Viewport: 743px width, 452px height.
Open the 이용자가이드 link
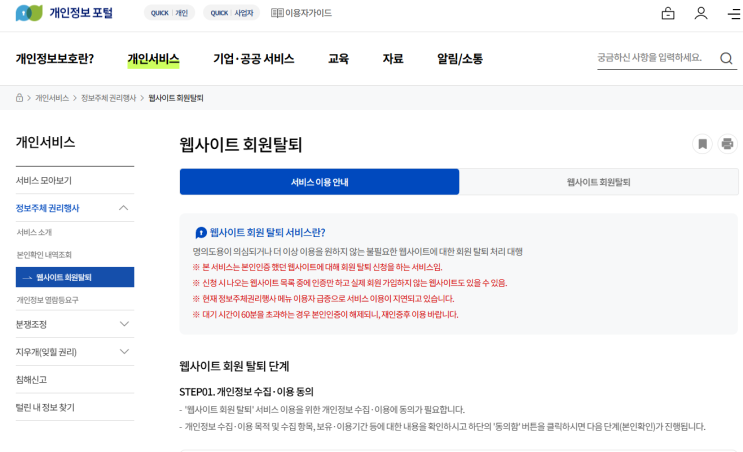[x=301, y=13]
